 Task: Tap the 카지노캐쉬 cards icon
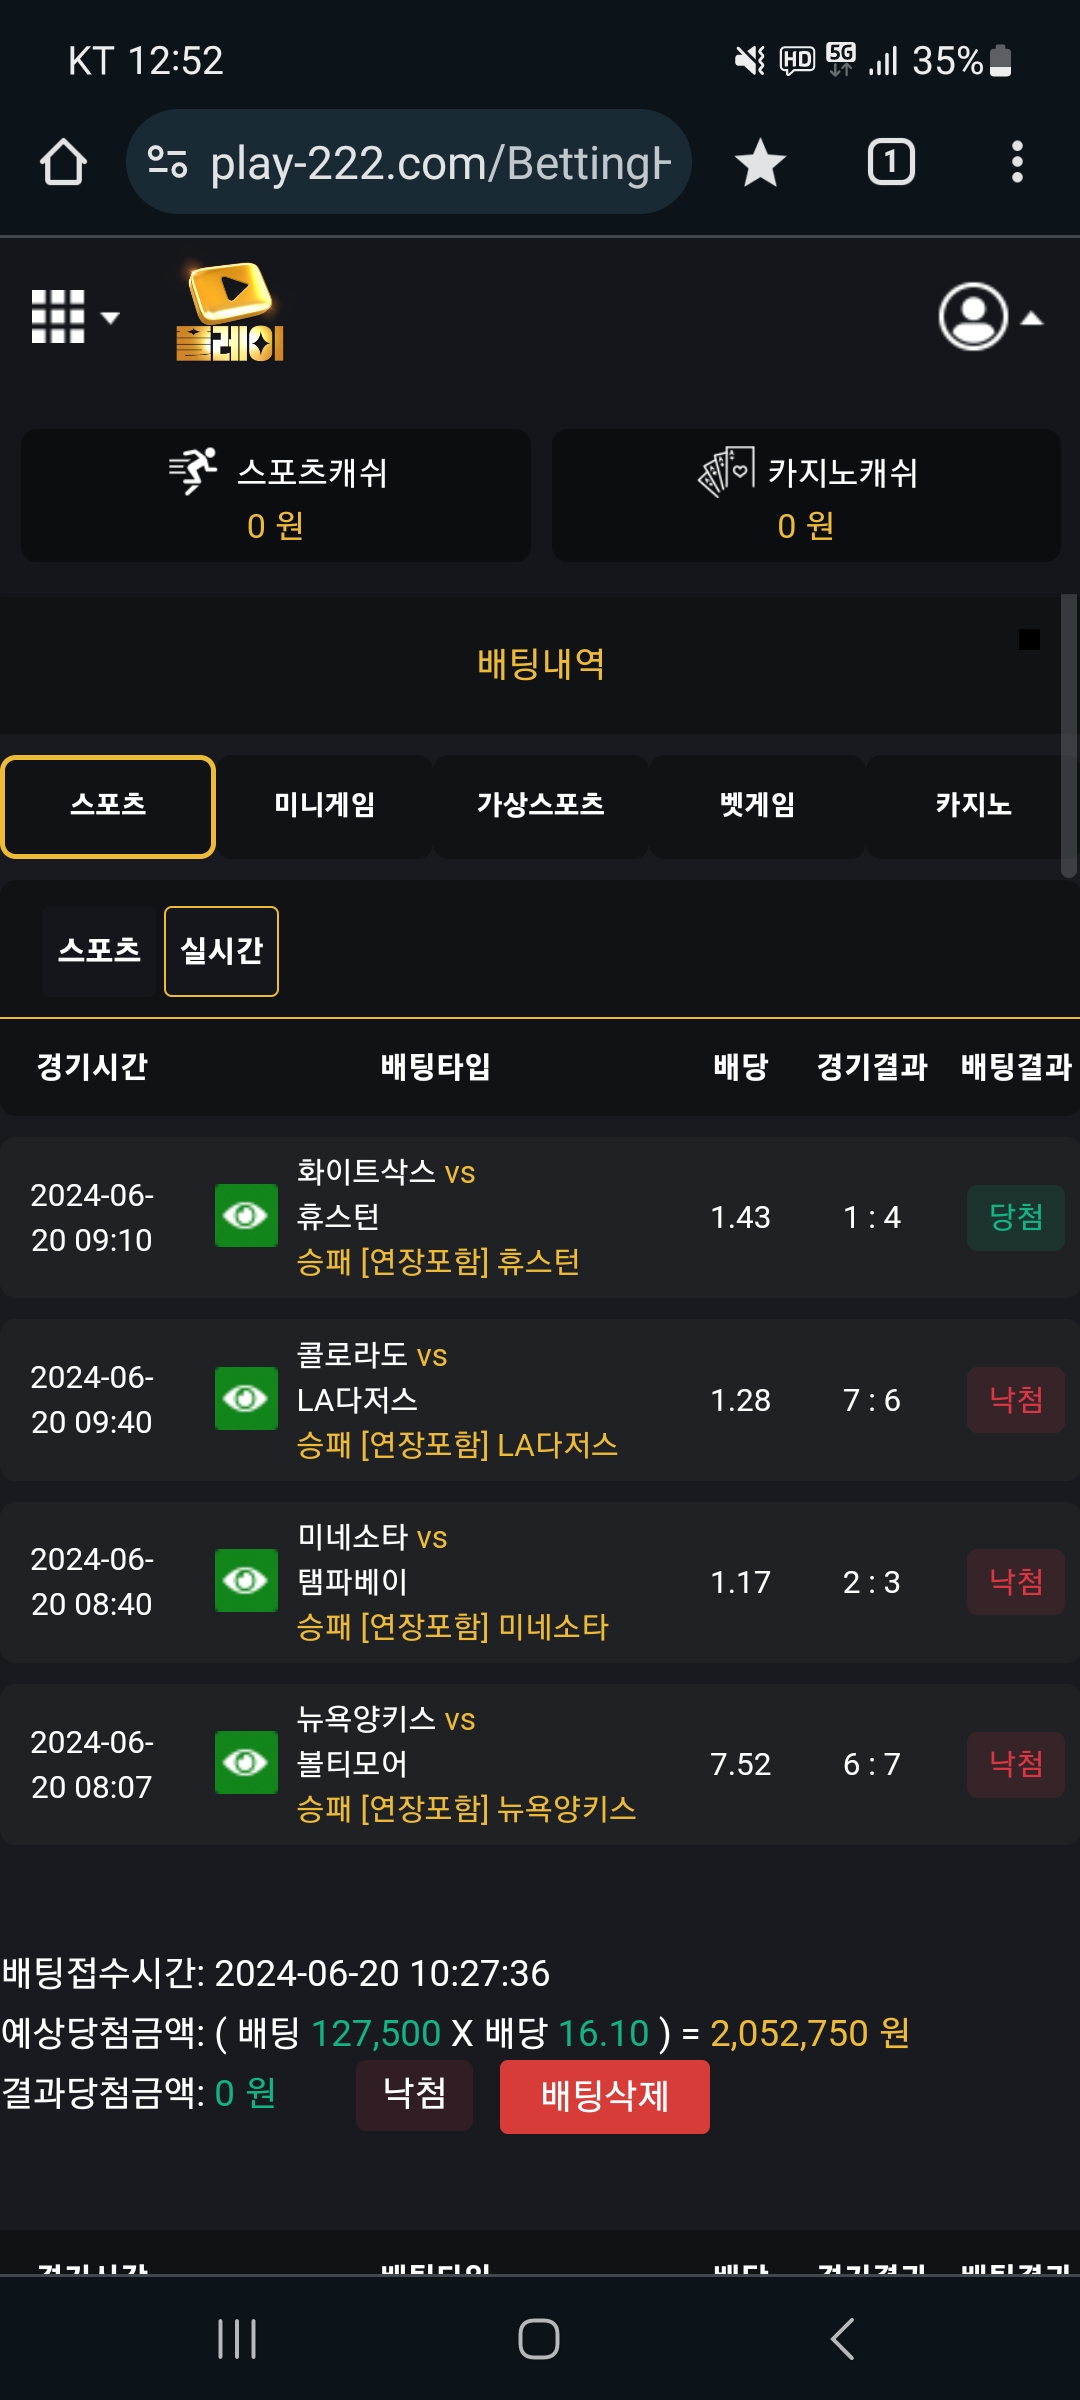[x=726, y=471]
